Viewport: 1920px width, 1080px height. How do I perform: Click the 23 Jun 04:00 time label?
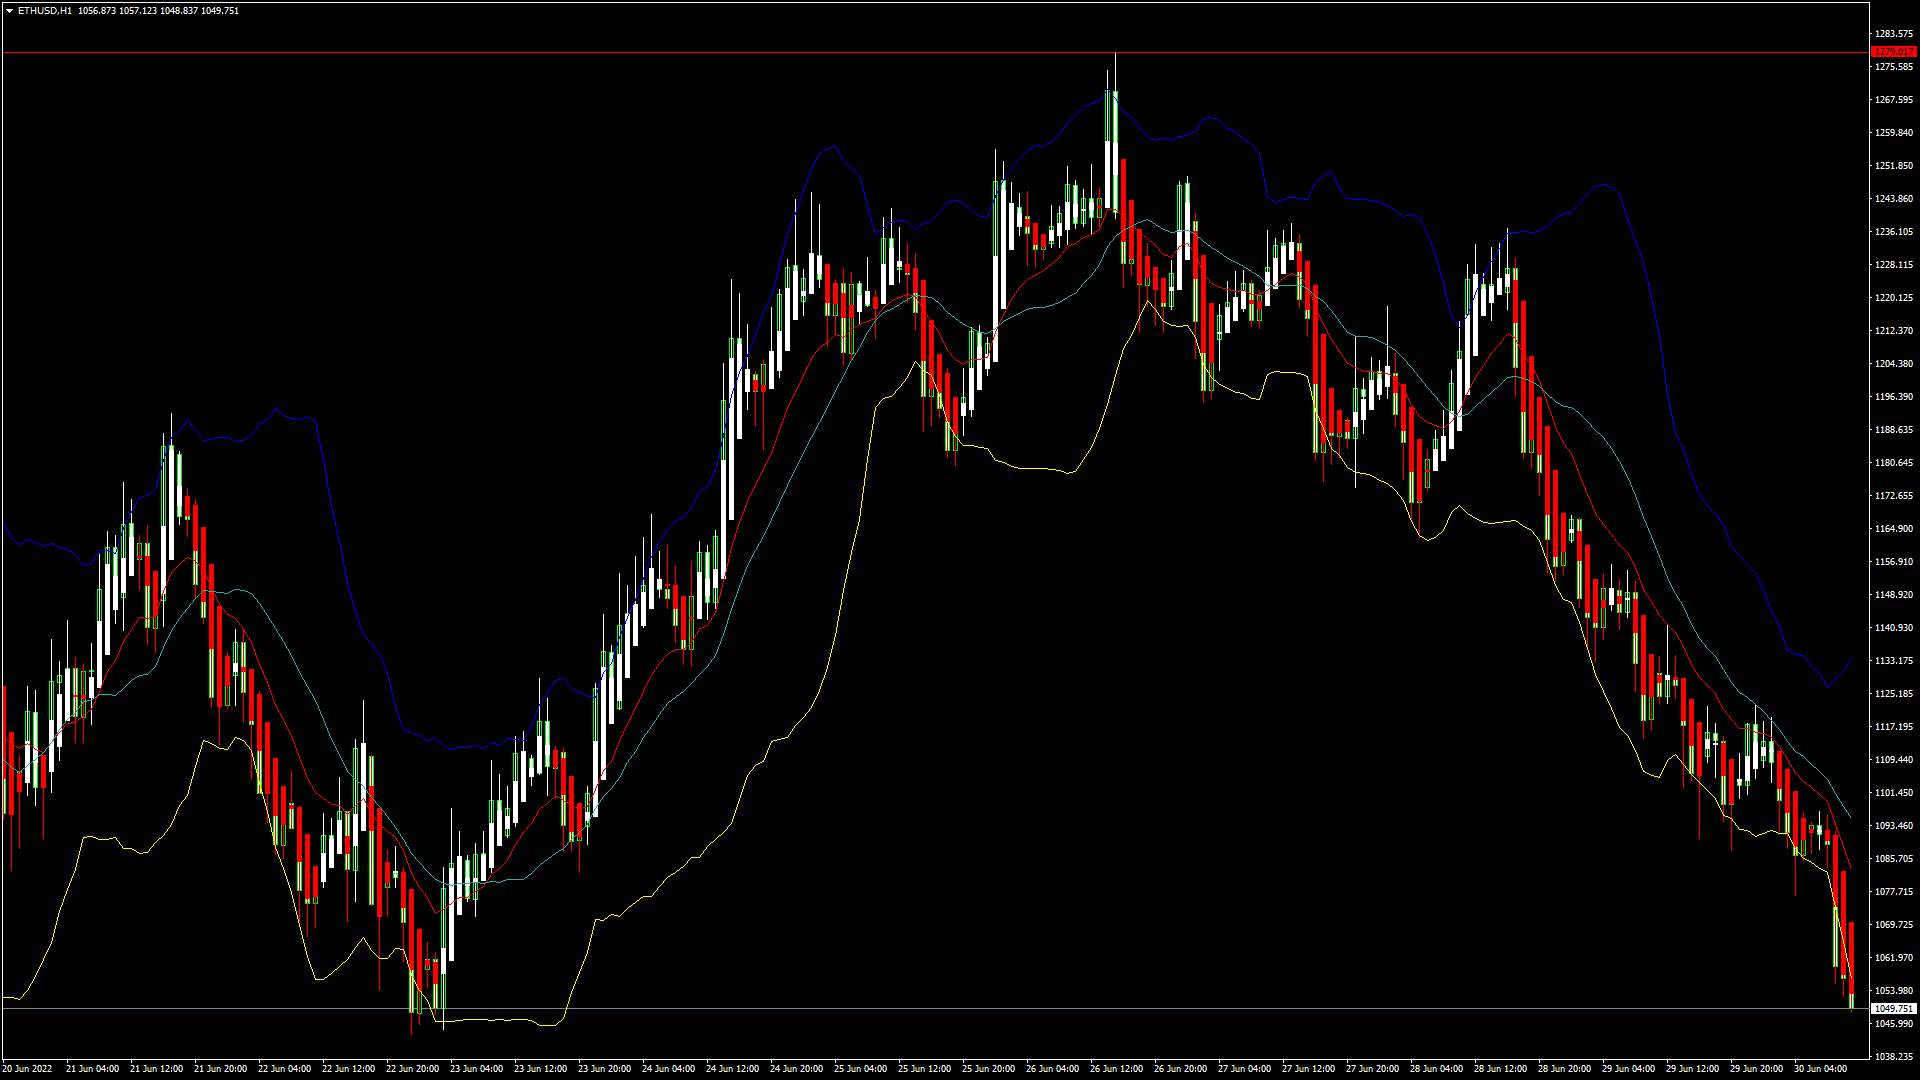(476, 1069)
